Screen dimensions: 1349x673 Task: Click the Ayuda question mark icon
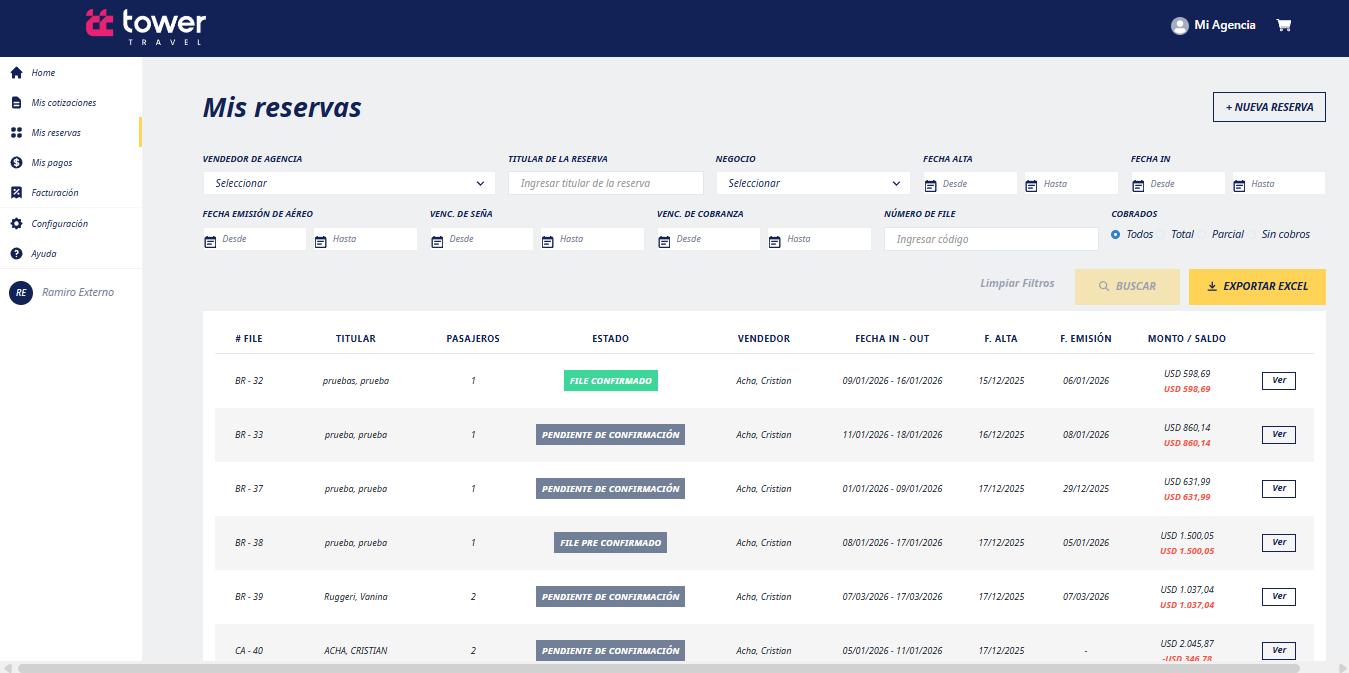[16, 254]
